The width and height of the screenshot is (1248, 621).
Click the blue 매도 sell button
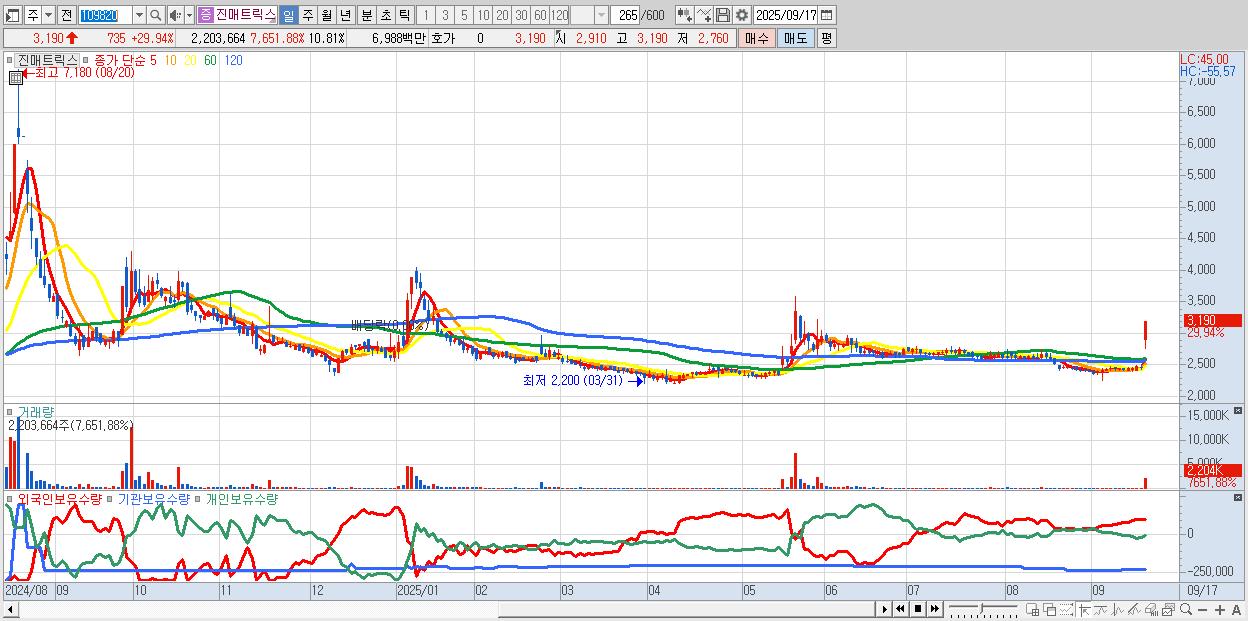point(795,38)
